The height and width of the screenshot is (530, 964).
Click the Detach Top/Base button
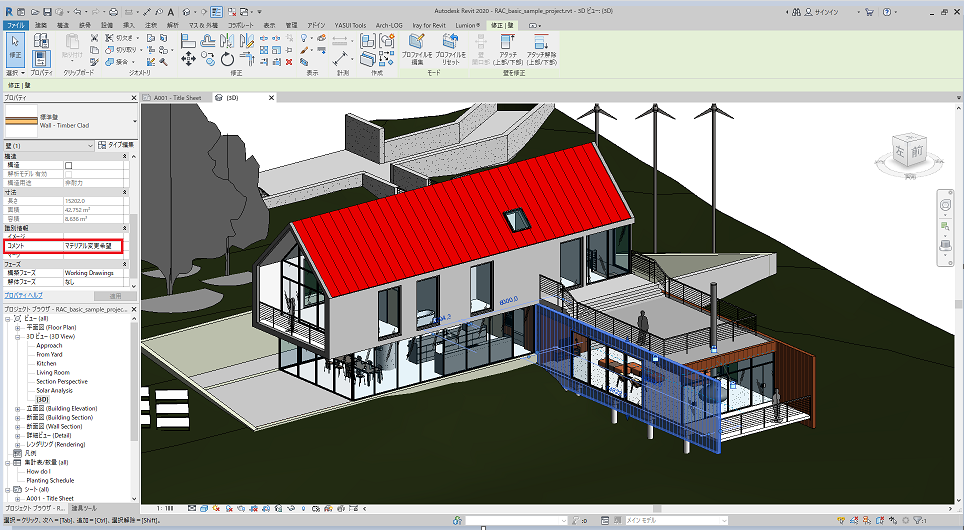(x=541, y=49)
